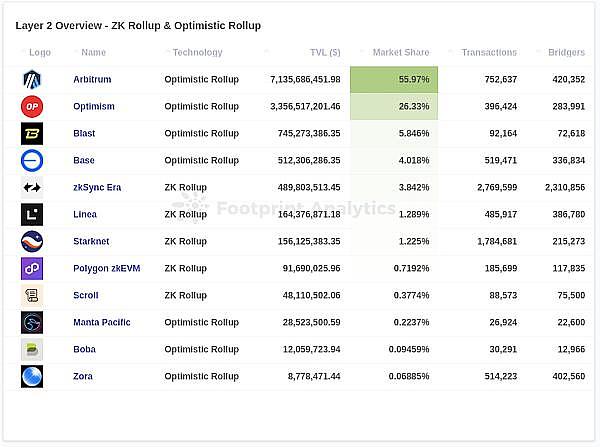Screen dimensions: 600x447
Task: Select the Scroll logo icon
Action: [32, 295]
